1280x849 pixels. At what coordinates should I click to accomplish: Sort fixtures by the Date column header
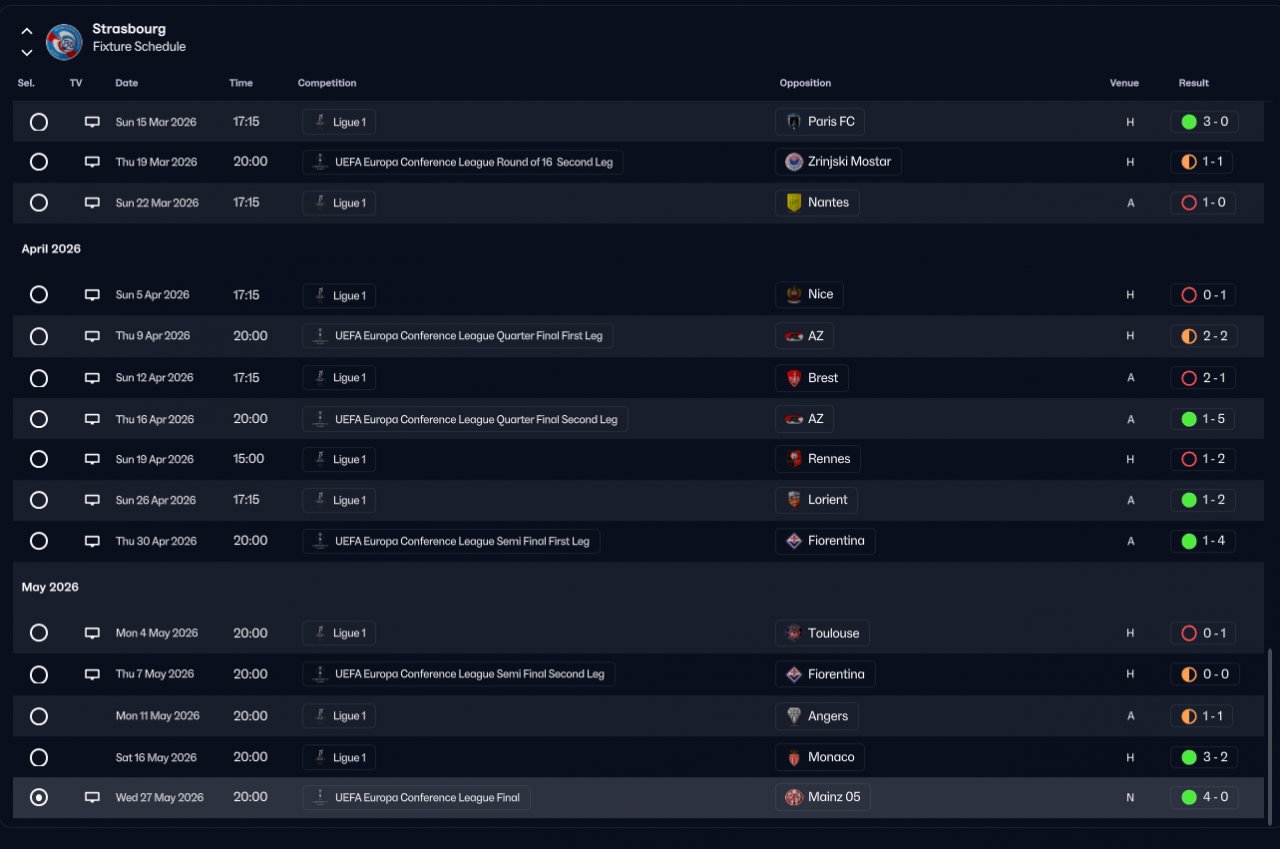tap(127, 83)
